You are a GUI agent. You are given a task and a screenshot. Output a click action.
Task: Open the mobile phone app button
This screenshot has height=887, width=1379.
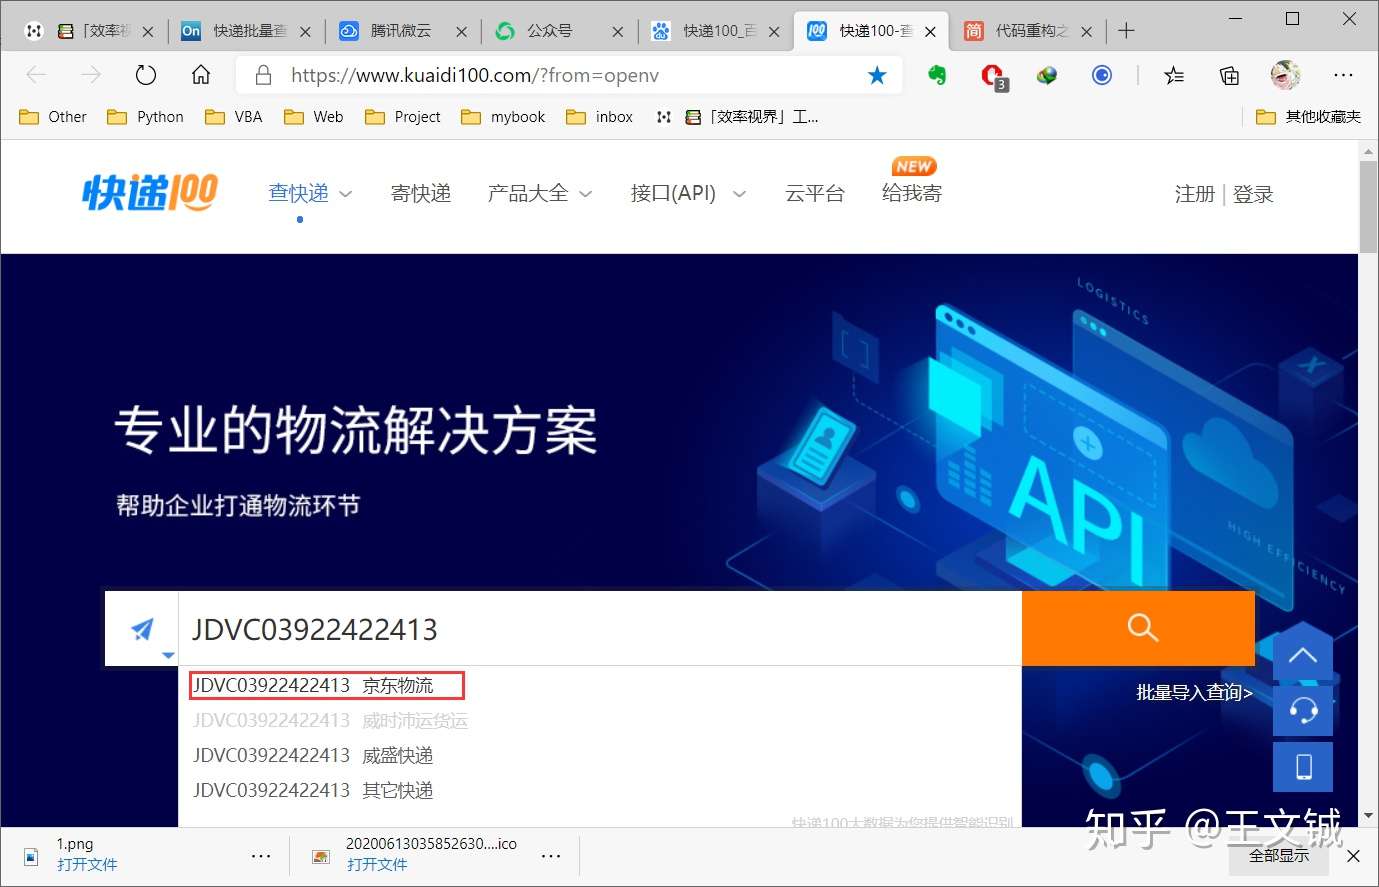[x=1302, y=766]
